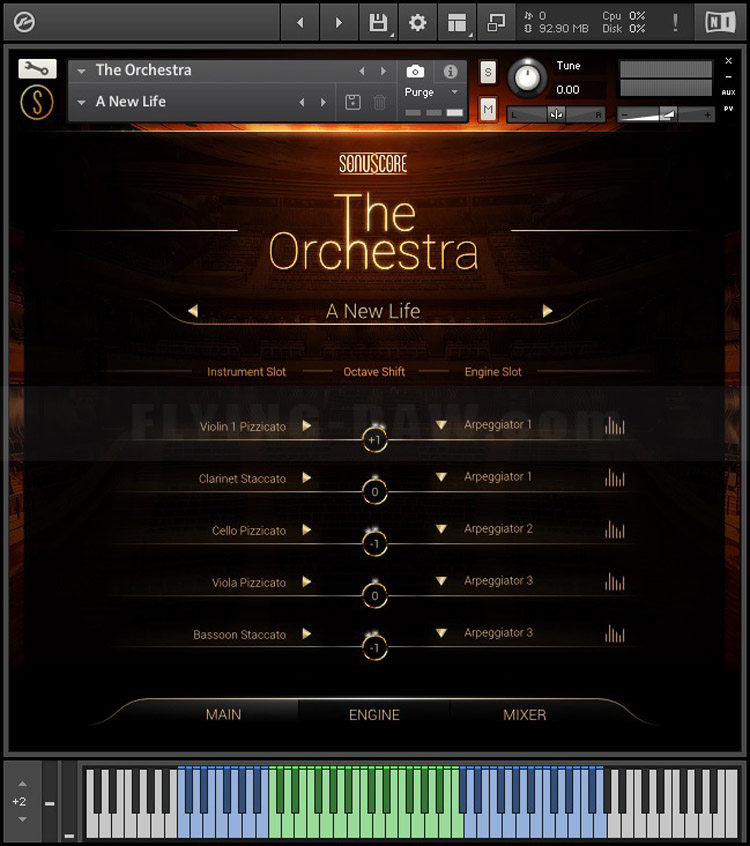Next snapshot arrow in A New Life header row
This screenshot has height=846, width=750.
323,102
